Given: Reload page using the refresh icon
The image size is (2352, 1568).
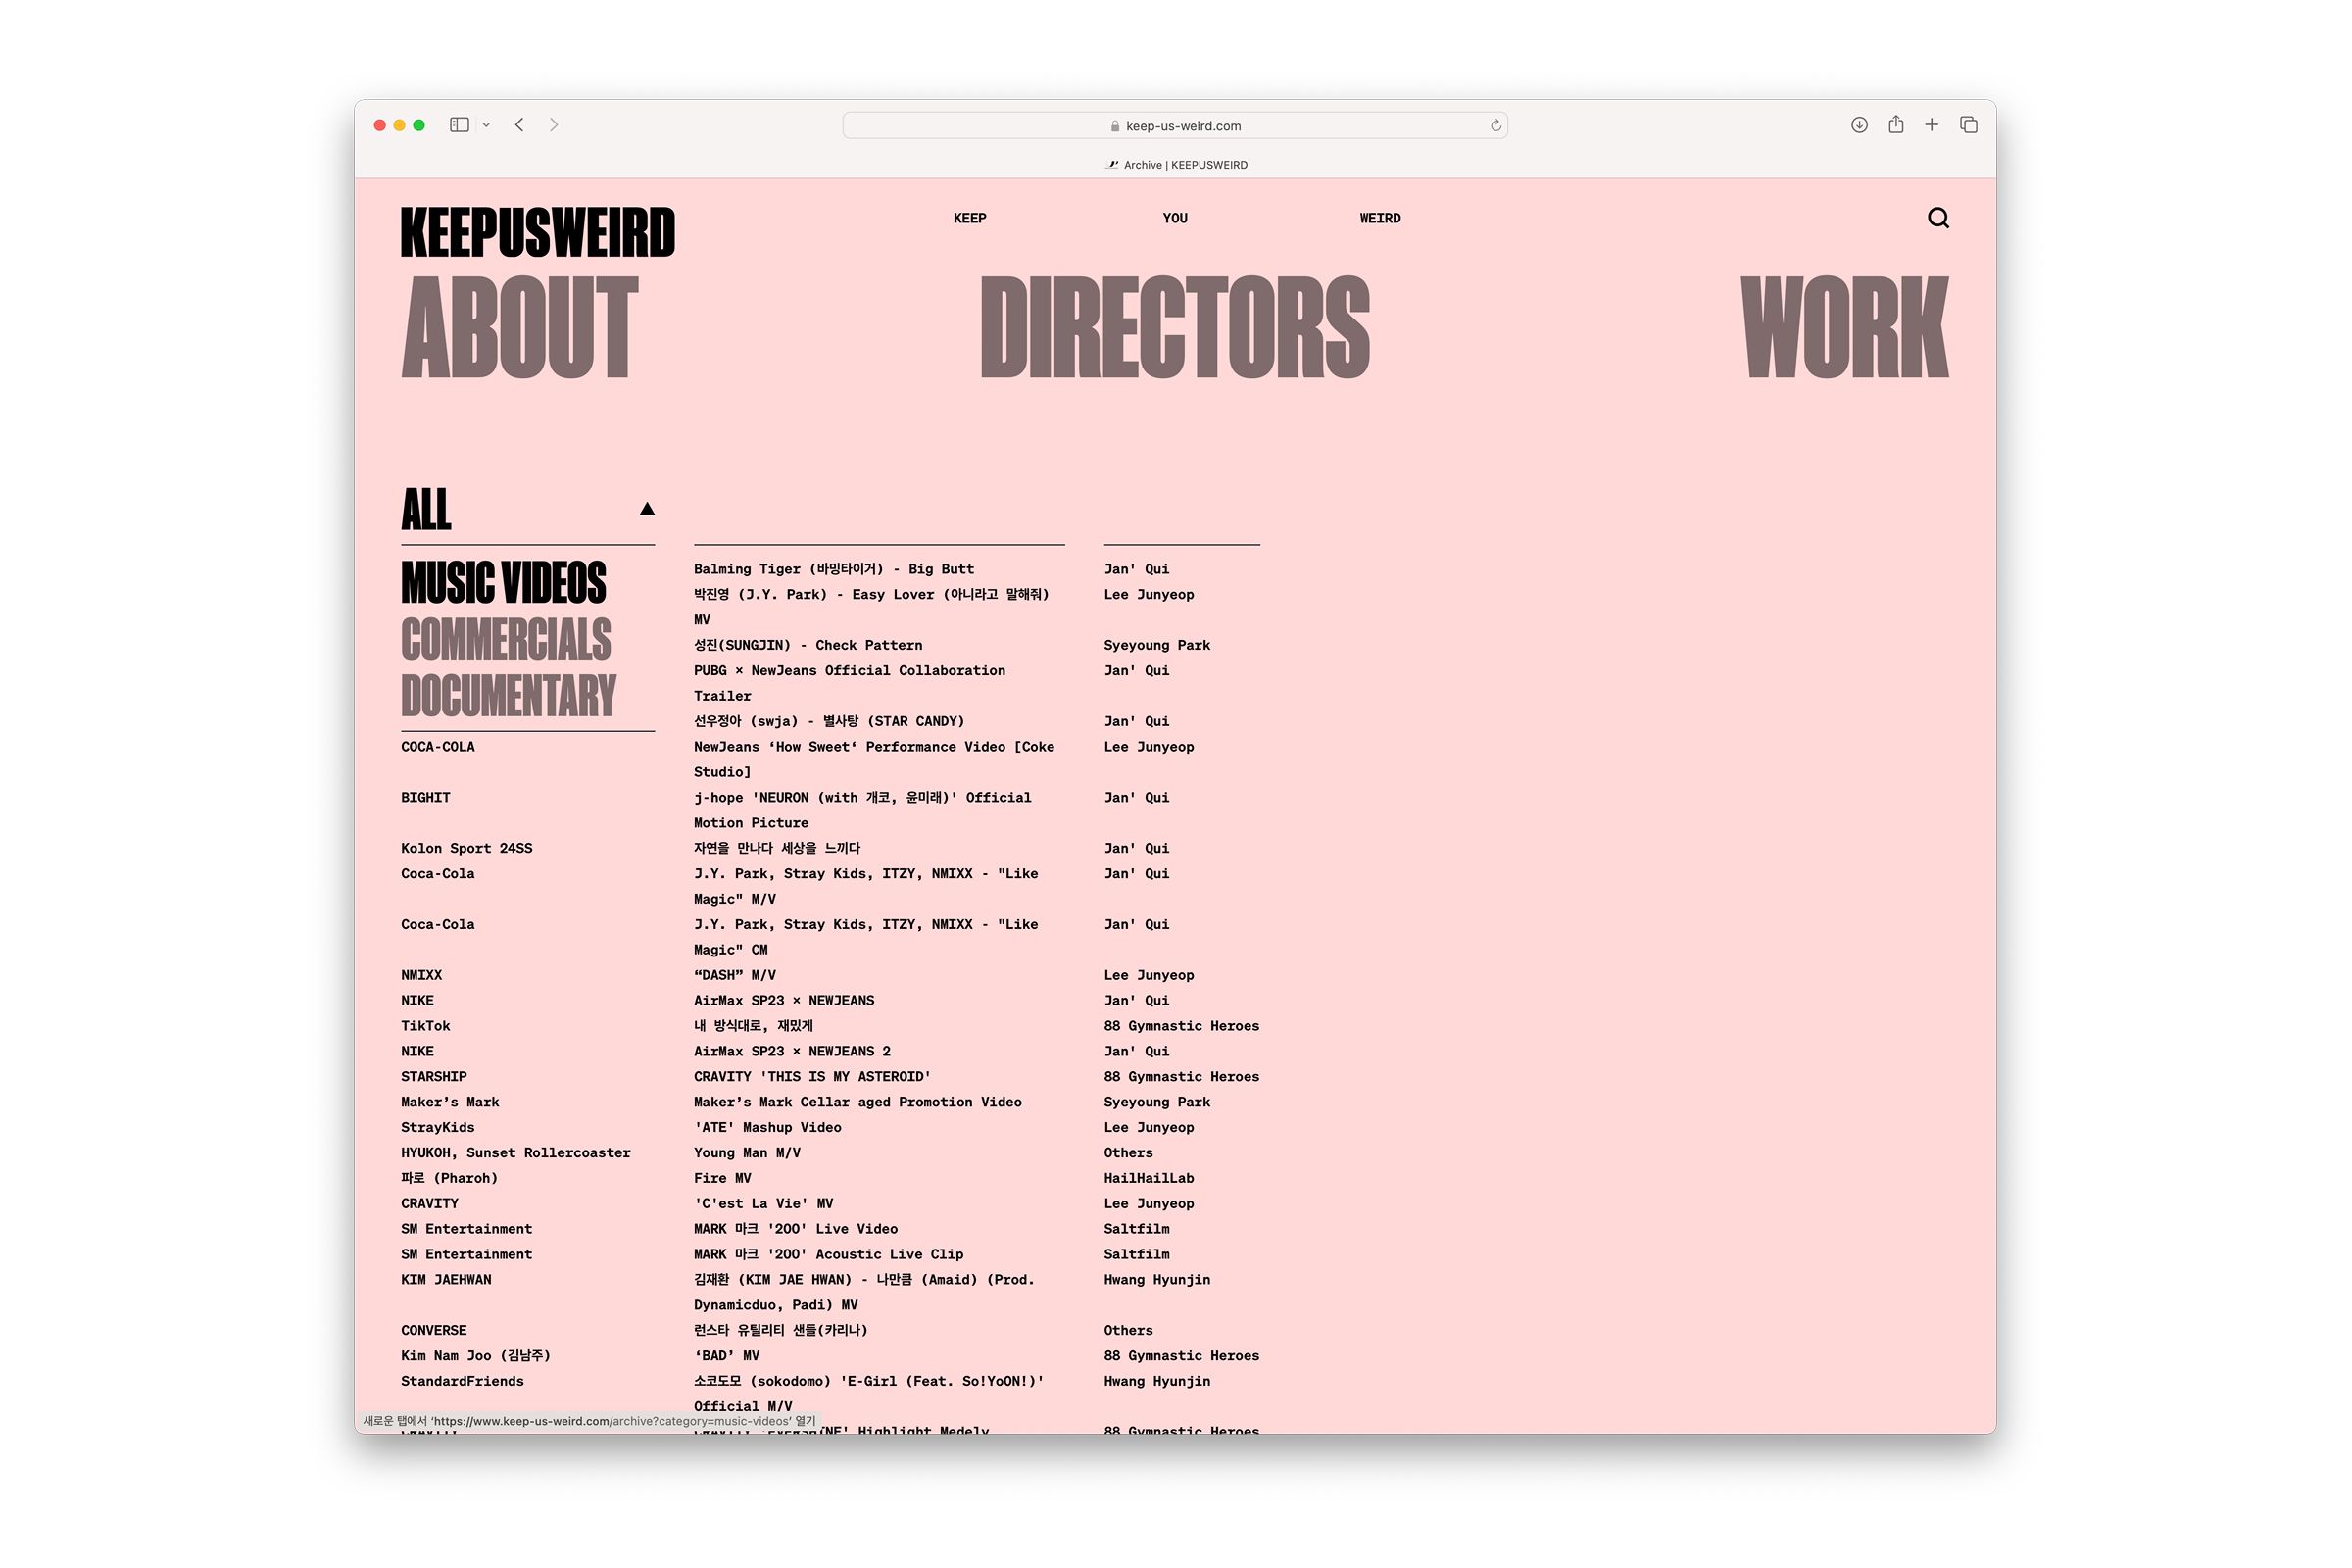Looking at the screenshot, I should pyautogui.click(x=1495, y=126).
